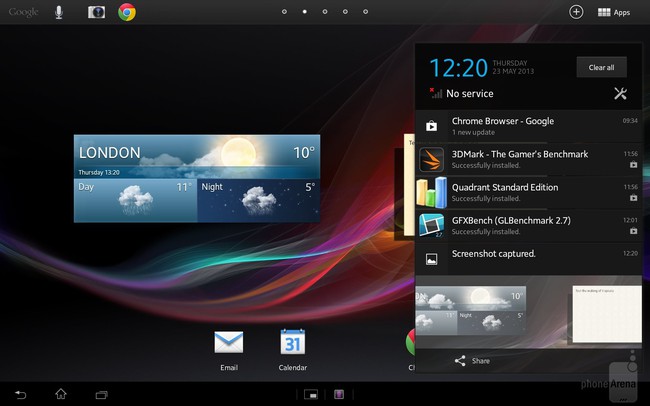This screenshot has width=650, height=406.
Task: Share the captured screenshot
Action: point(473,361)
